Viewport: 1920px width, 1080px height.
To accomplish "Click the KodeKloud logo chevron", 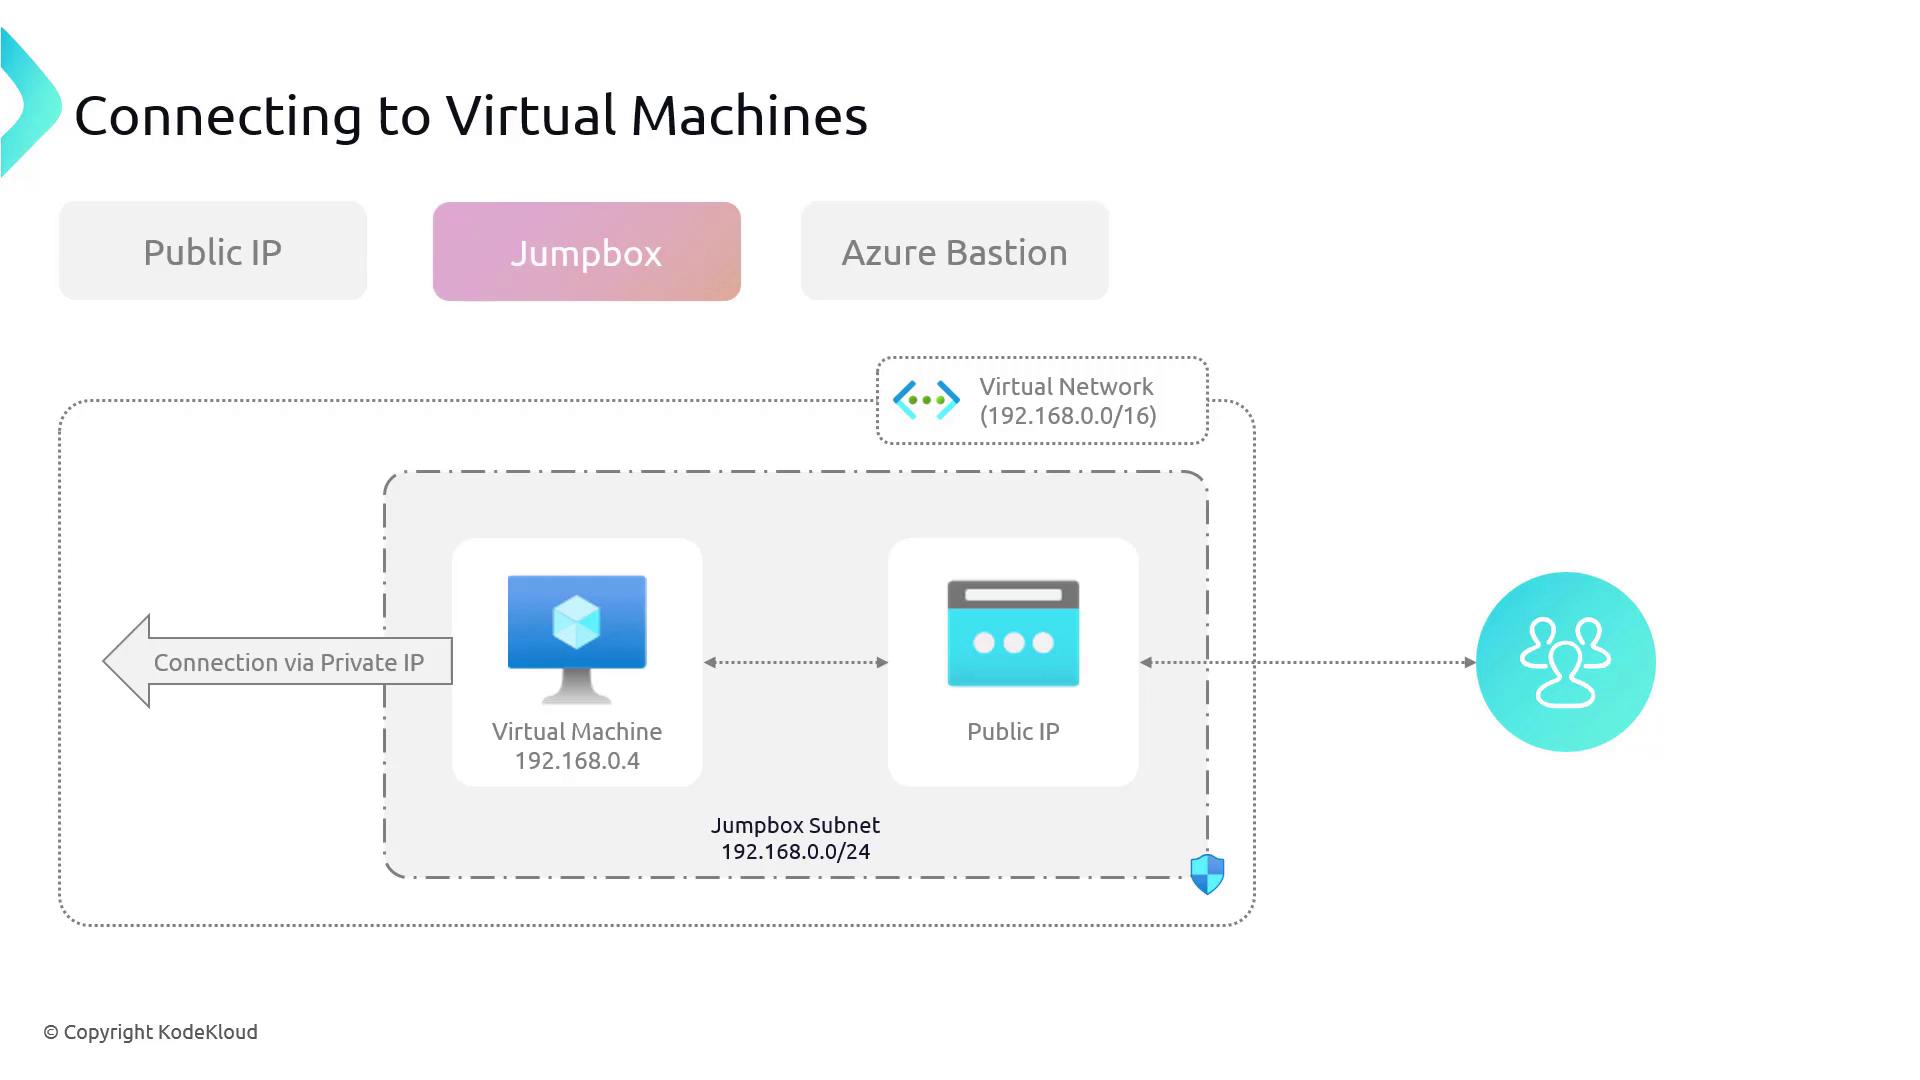I will [30, 105].
